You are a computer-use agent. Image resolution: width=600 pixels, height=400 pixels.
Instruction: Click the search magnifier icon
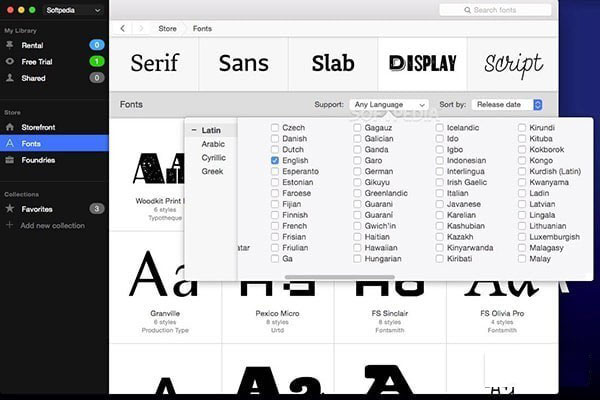tap(467, 10)
